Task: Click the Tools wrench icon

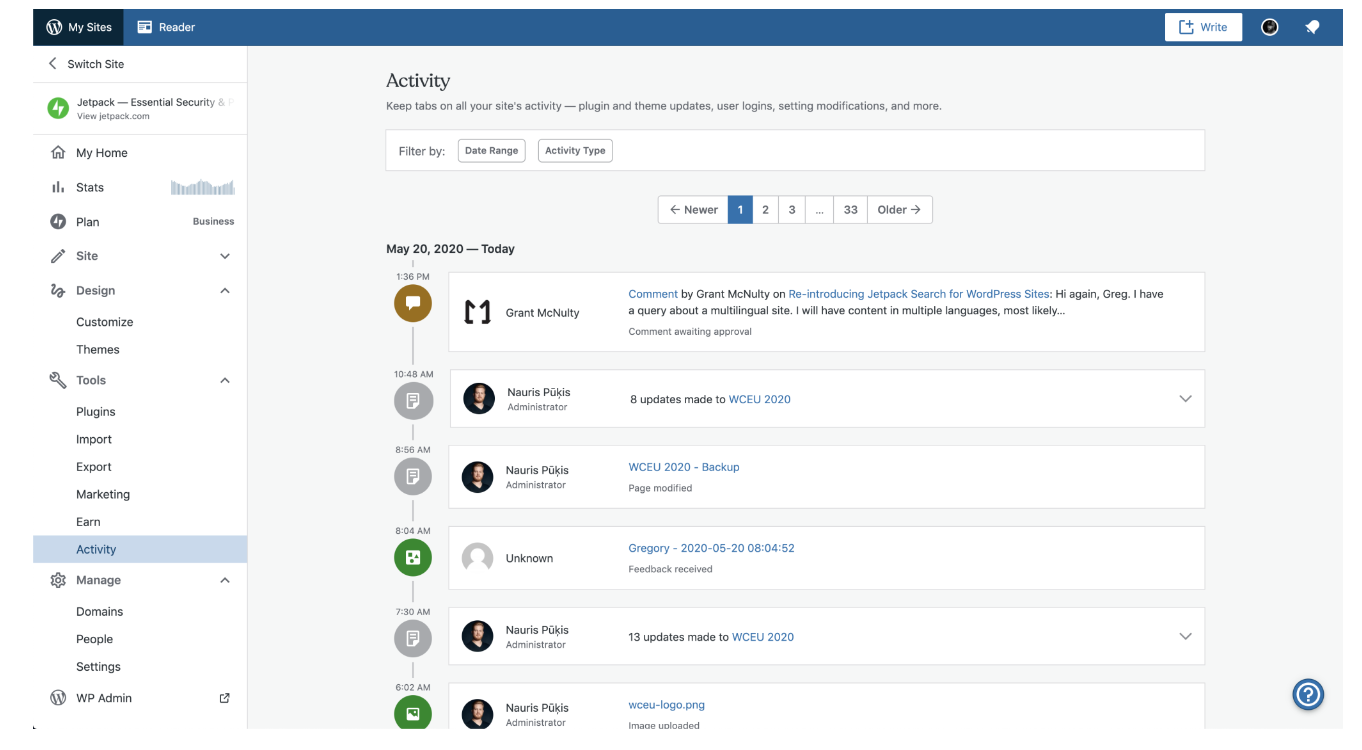Action: click(x=57, y=380)
